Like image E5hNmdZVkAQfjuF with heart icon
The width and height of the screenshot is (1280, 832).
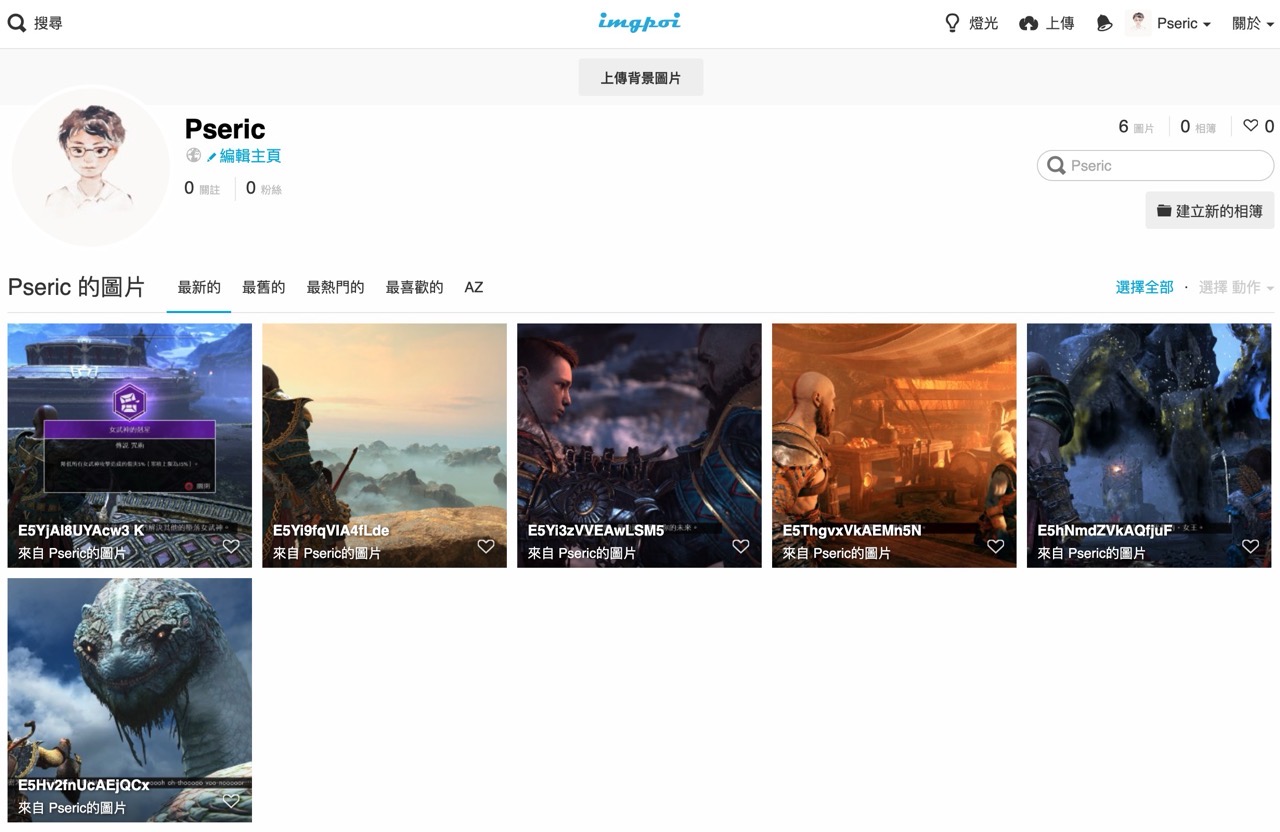(x=1250, y=546)
